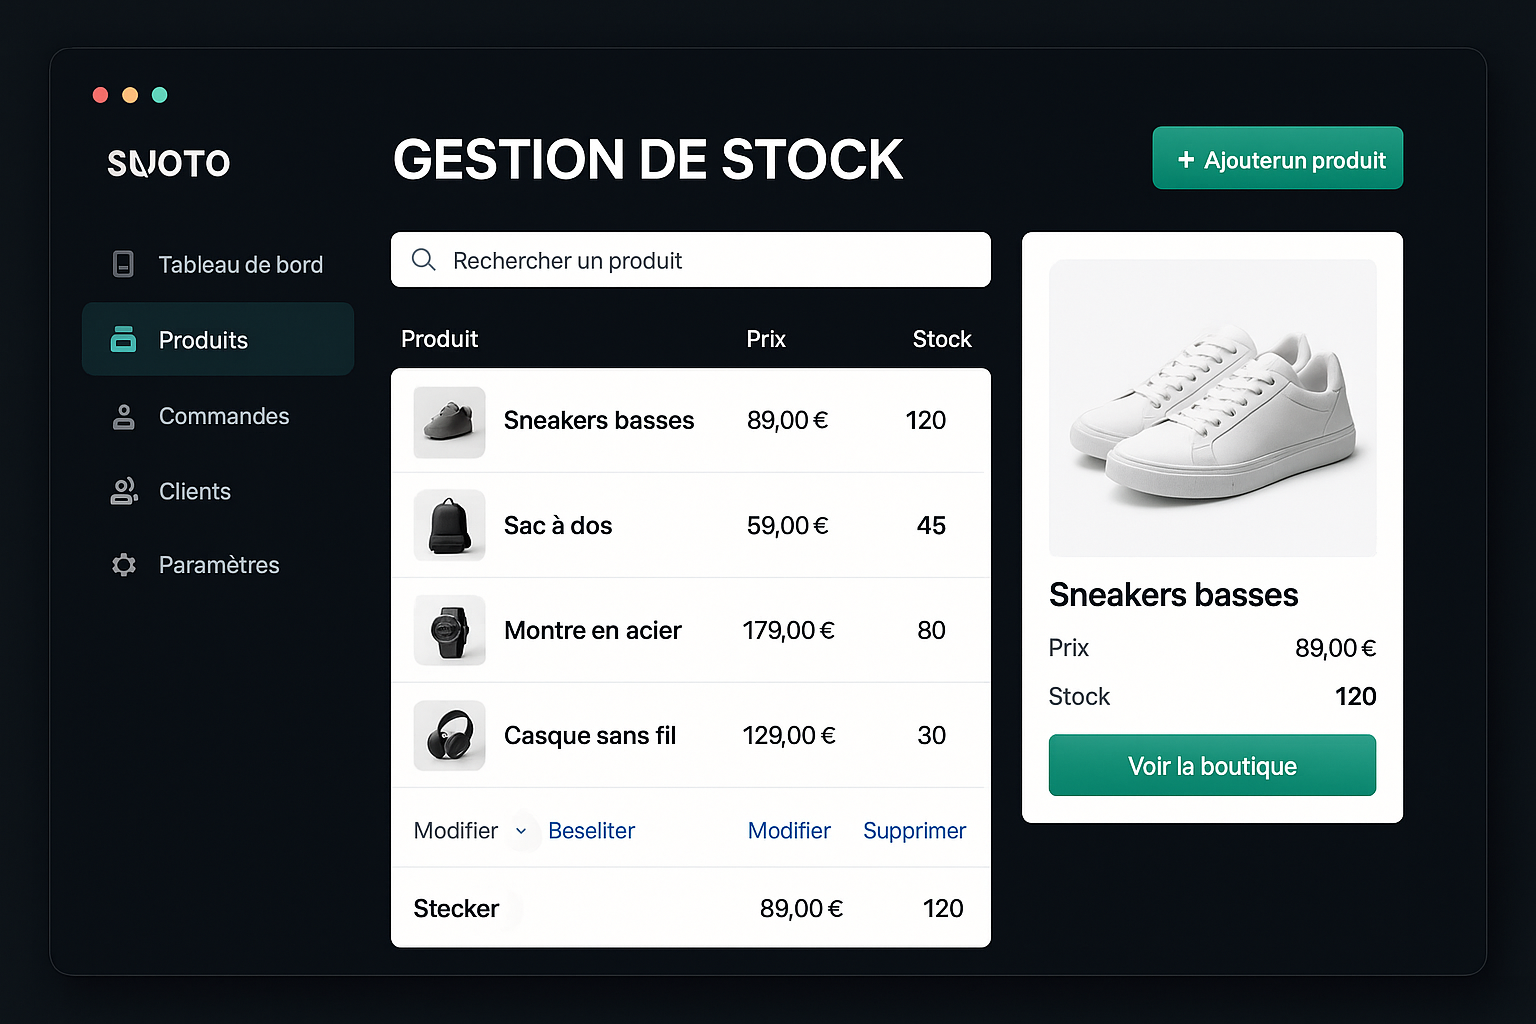Click the Beseliter link
Screen dimensions: 1536x1024
(x=591, y=831)
